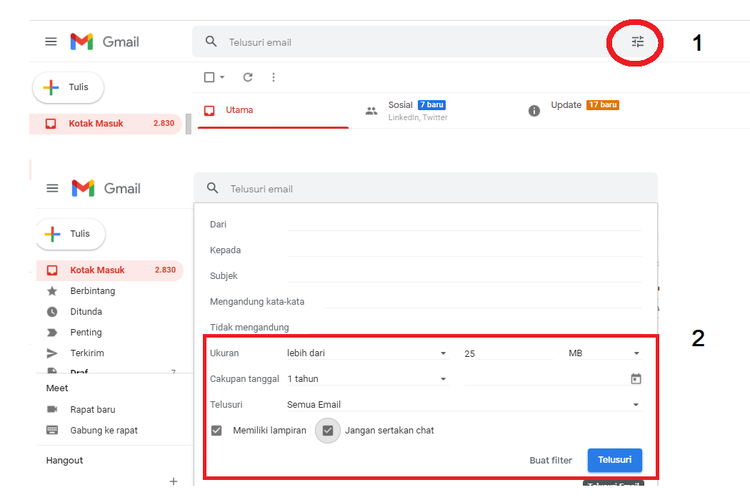Viewport: 750px width, 500px height.
Task: Open the MB size unit dropdown
Action: pos(604,353)
